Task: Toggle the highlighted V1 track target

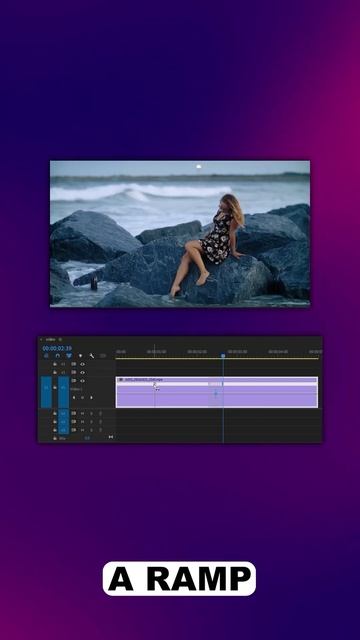Action: tap(63, 392)
